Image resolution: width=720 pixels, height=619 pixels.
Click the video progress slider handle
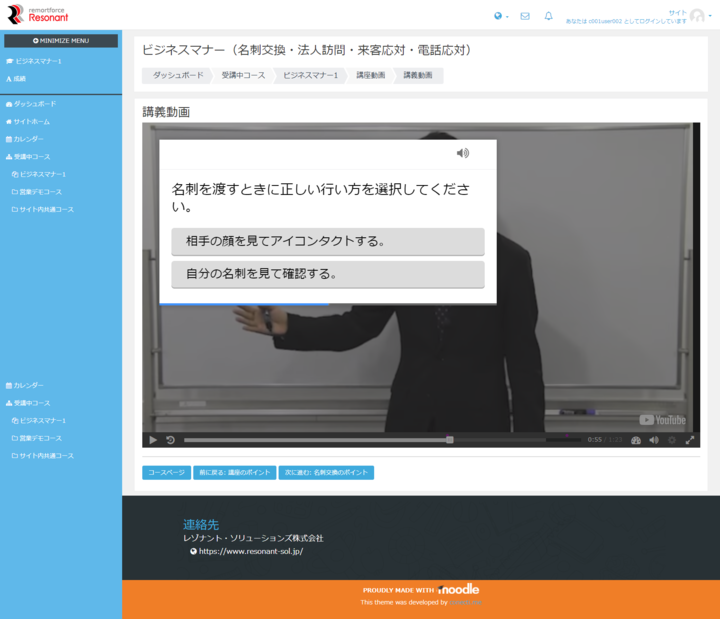coord(450,440)
